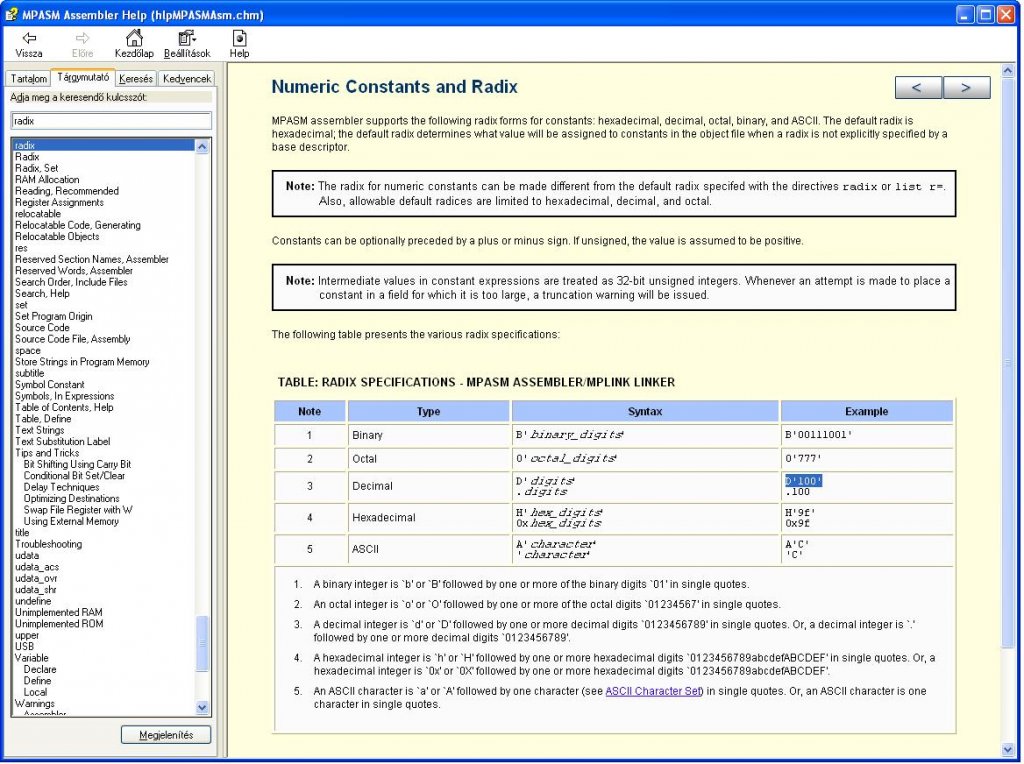Click index list scrollbar down arrow
1024x764 pixels.
(x=202, y=707)
